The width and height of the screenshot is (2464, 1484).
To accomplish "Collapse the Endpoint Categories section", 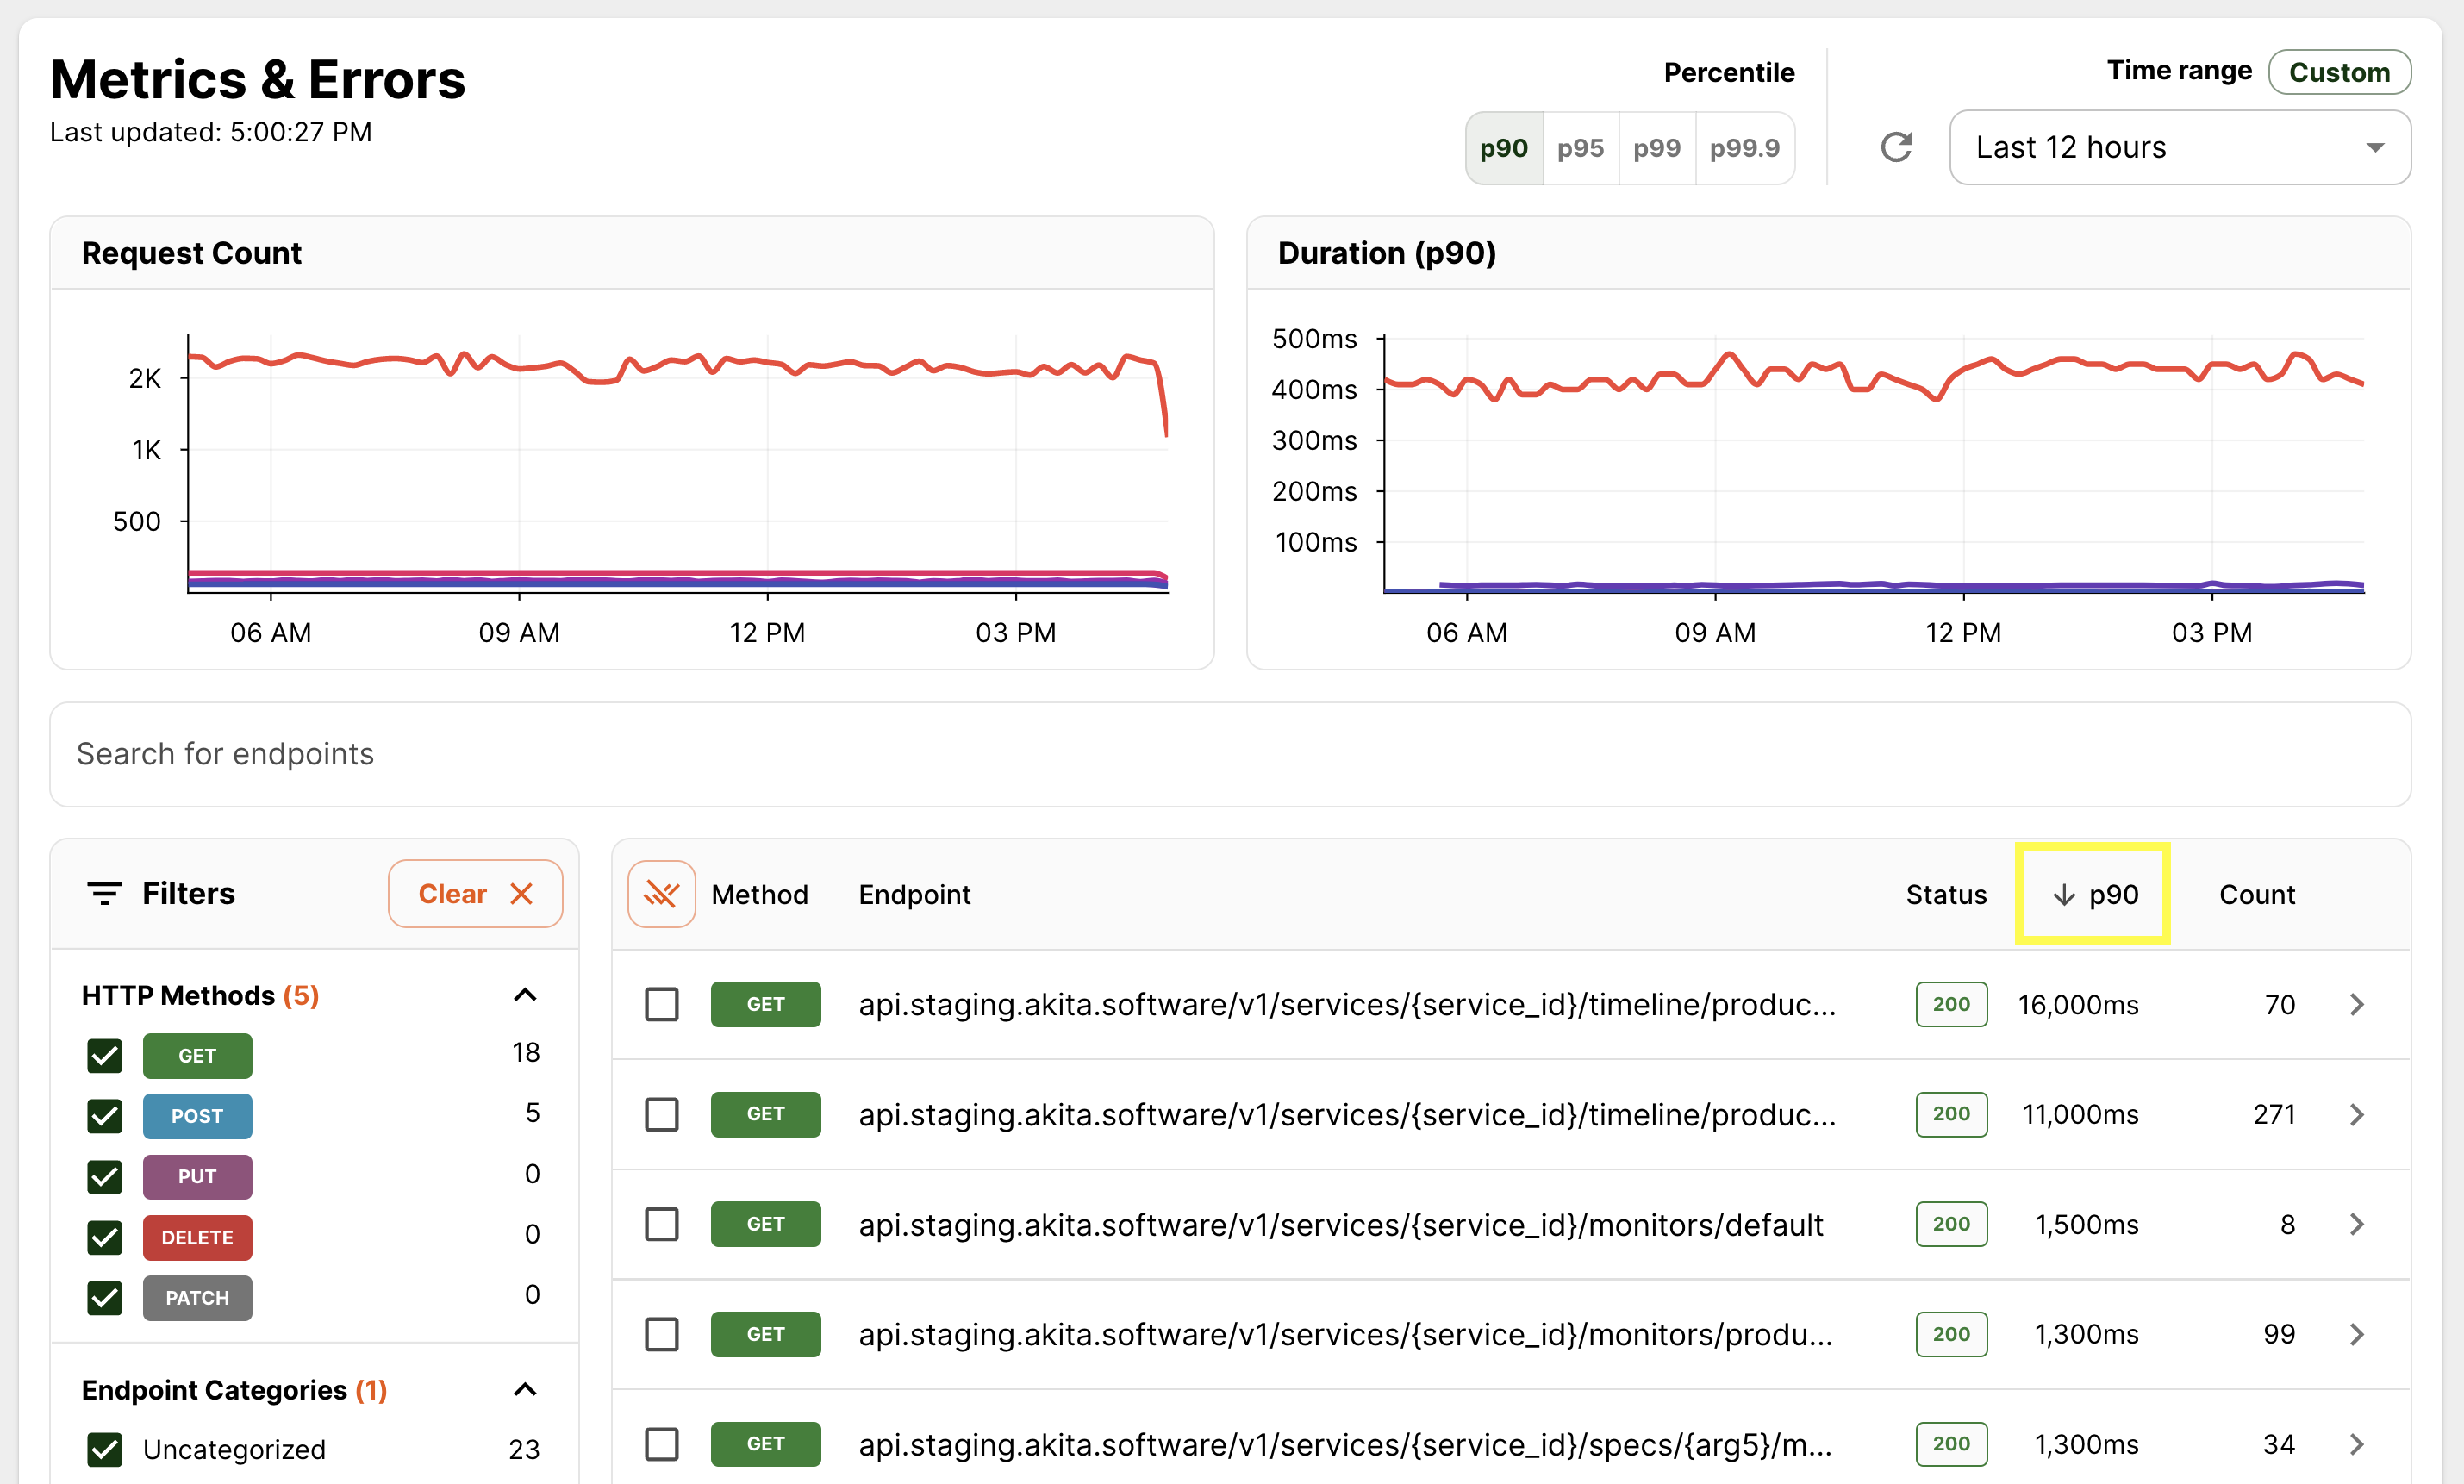I will click(x=525, y=1390).
